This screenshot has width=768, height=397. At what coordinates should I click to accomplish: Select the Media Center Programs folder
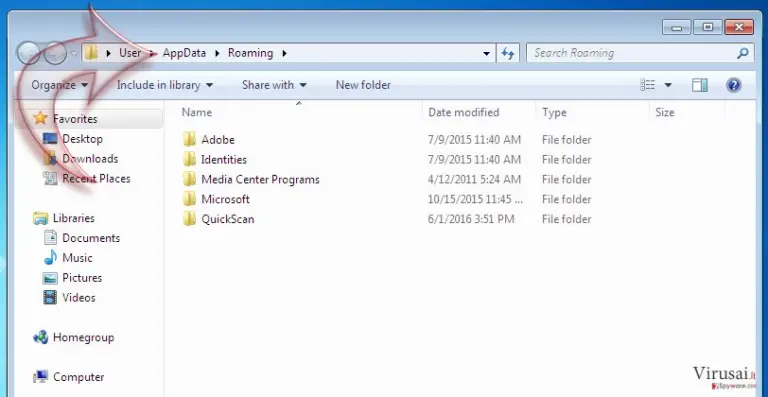click(260, 179)
